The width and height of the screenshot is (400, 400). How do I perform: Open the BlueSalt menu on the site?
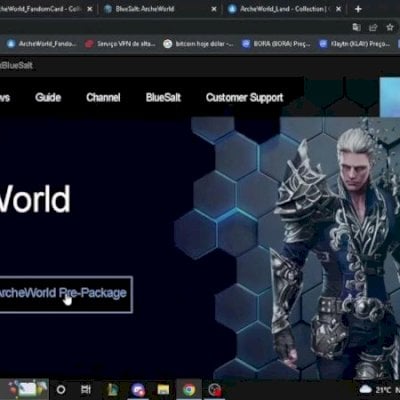click(163, 97)
